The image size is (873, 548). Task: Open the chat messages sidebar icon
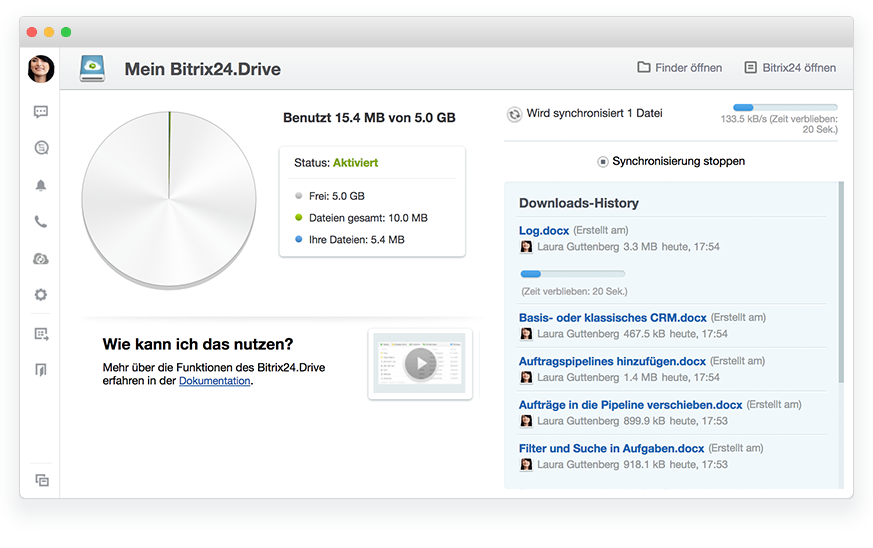(x=41, y=112)
